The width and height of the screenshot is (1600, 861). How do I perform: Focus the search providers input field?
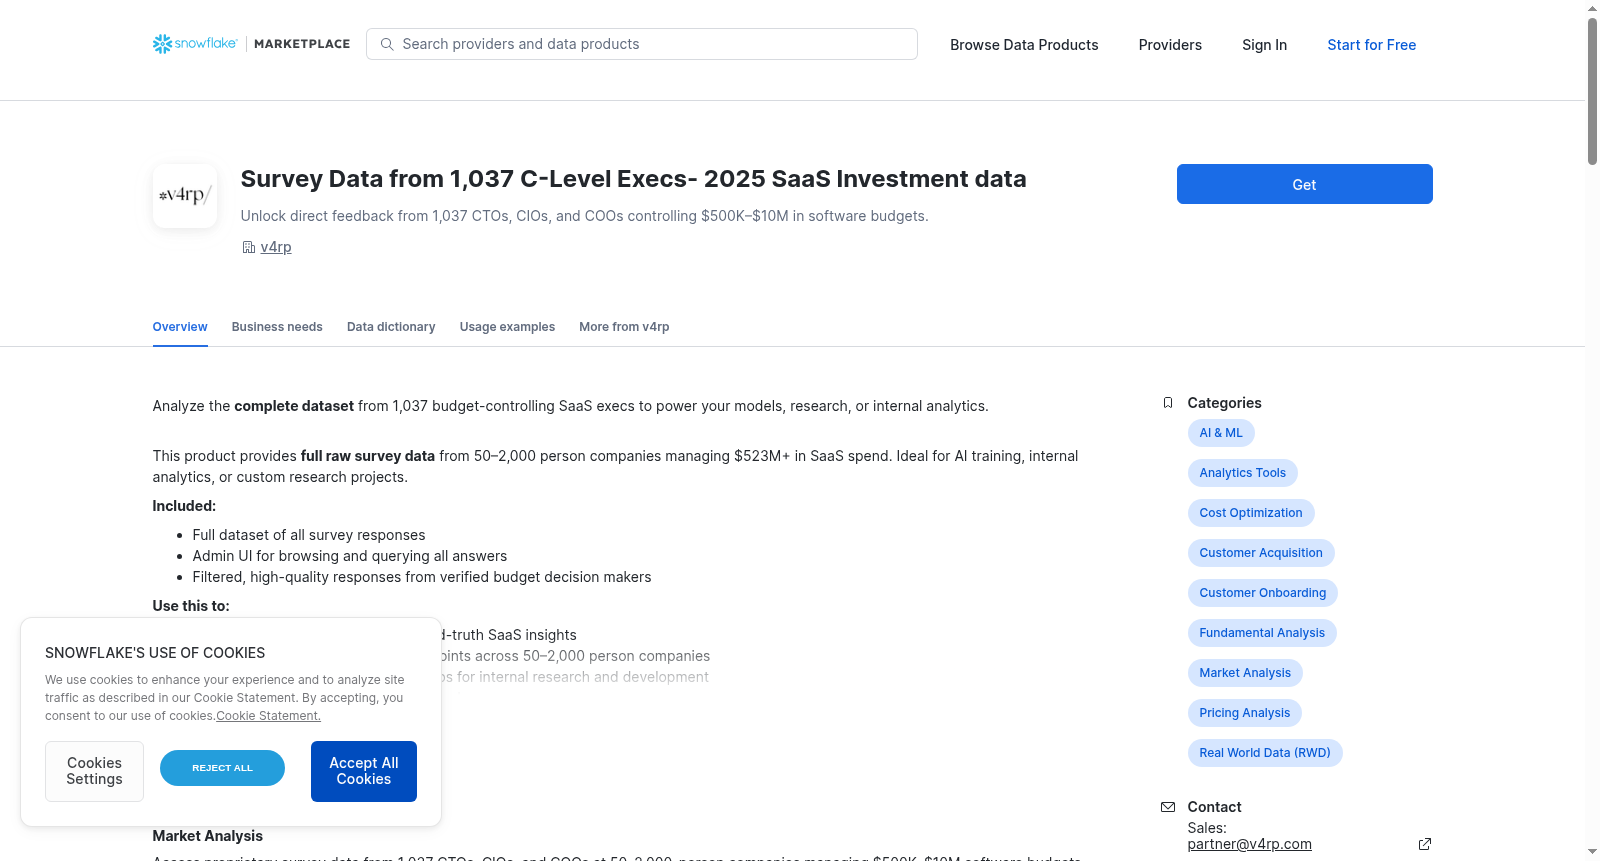coord(642,44)
